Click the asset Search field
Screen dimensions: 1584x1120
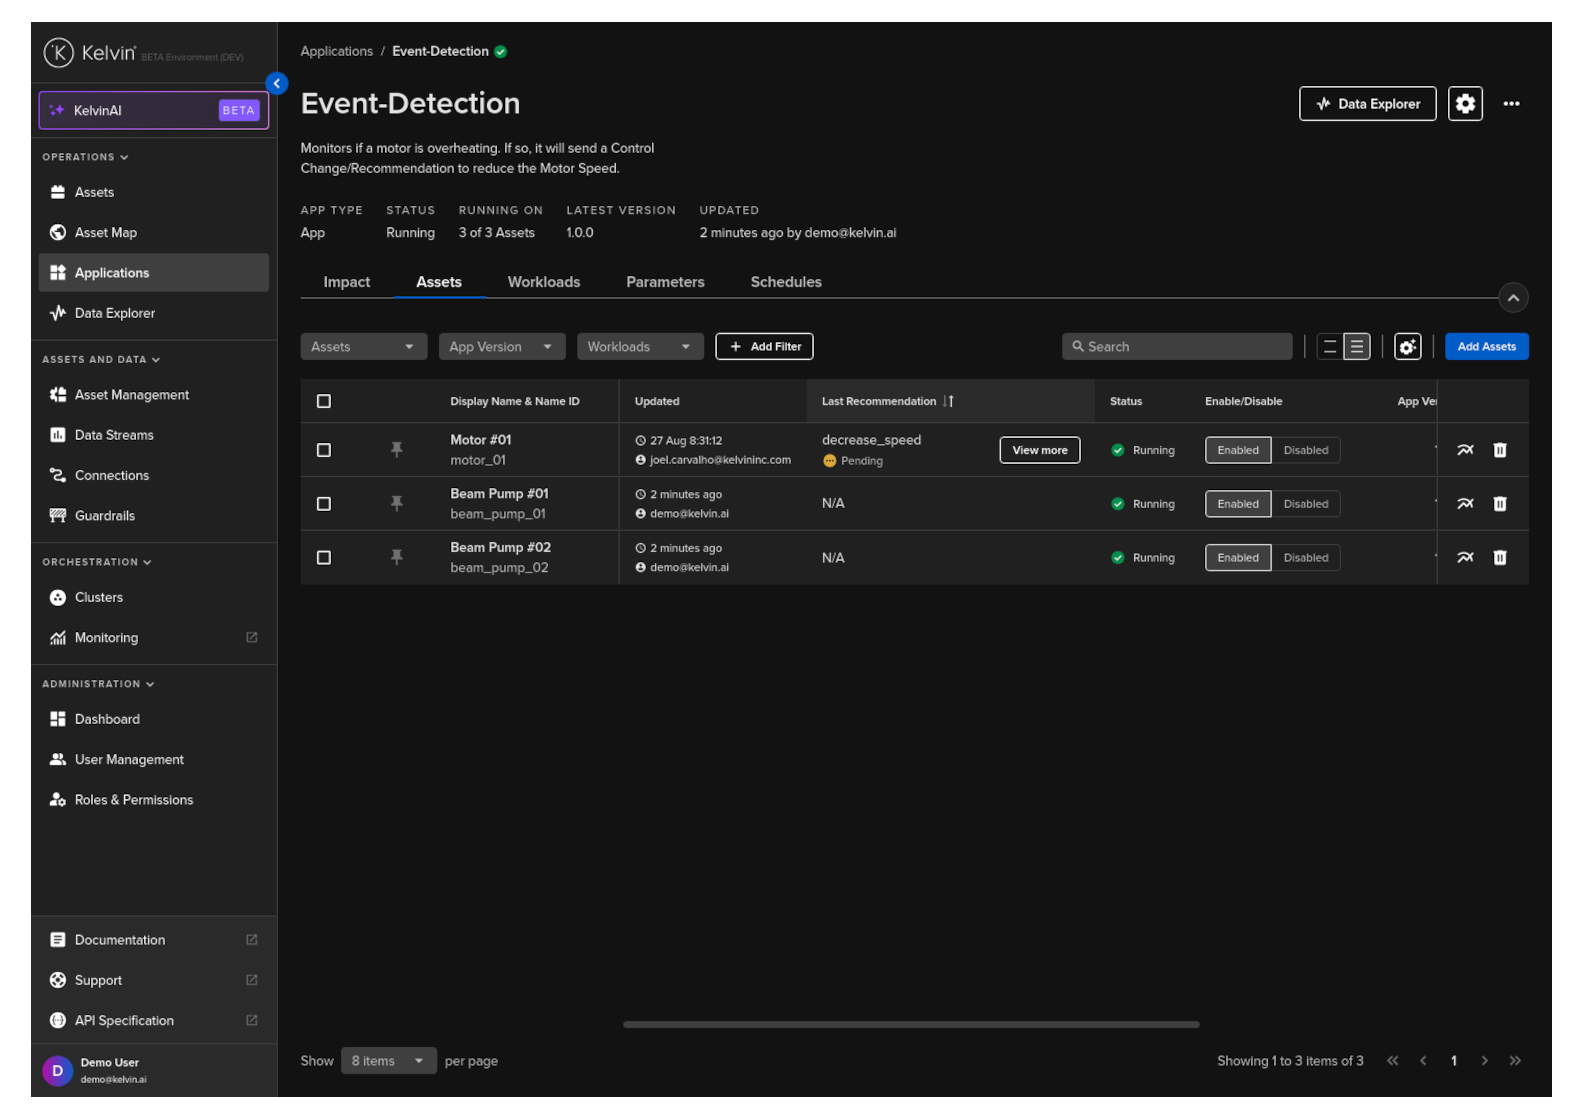[x=1177, y=347]
